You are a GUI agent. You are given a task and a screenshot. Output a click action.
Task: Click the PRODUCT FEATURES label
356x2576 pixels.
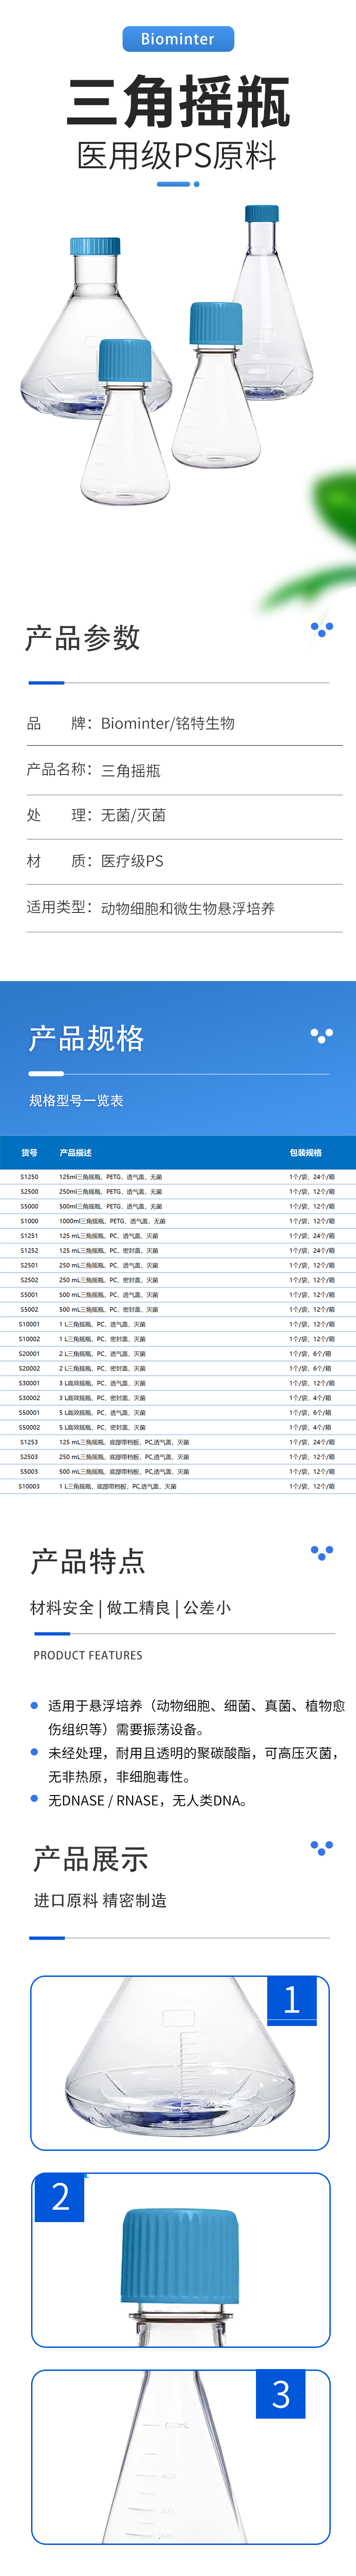88,1655
